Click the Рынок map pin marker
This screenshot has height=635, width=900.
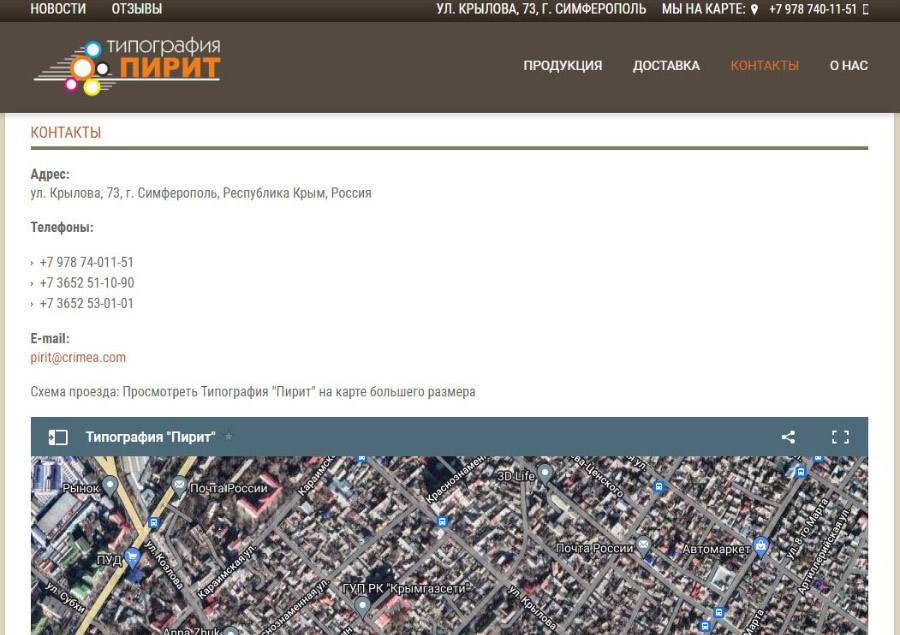click(x=111, y=485)
